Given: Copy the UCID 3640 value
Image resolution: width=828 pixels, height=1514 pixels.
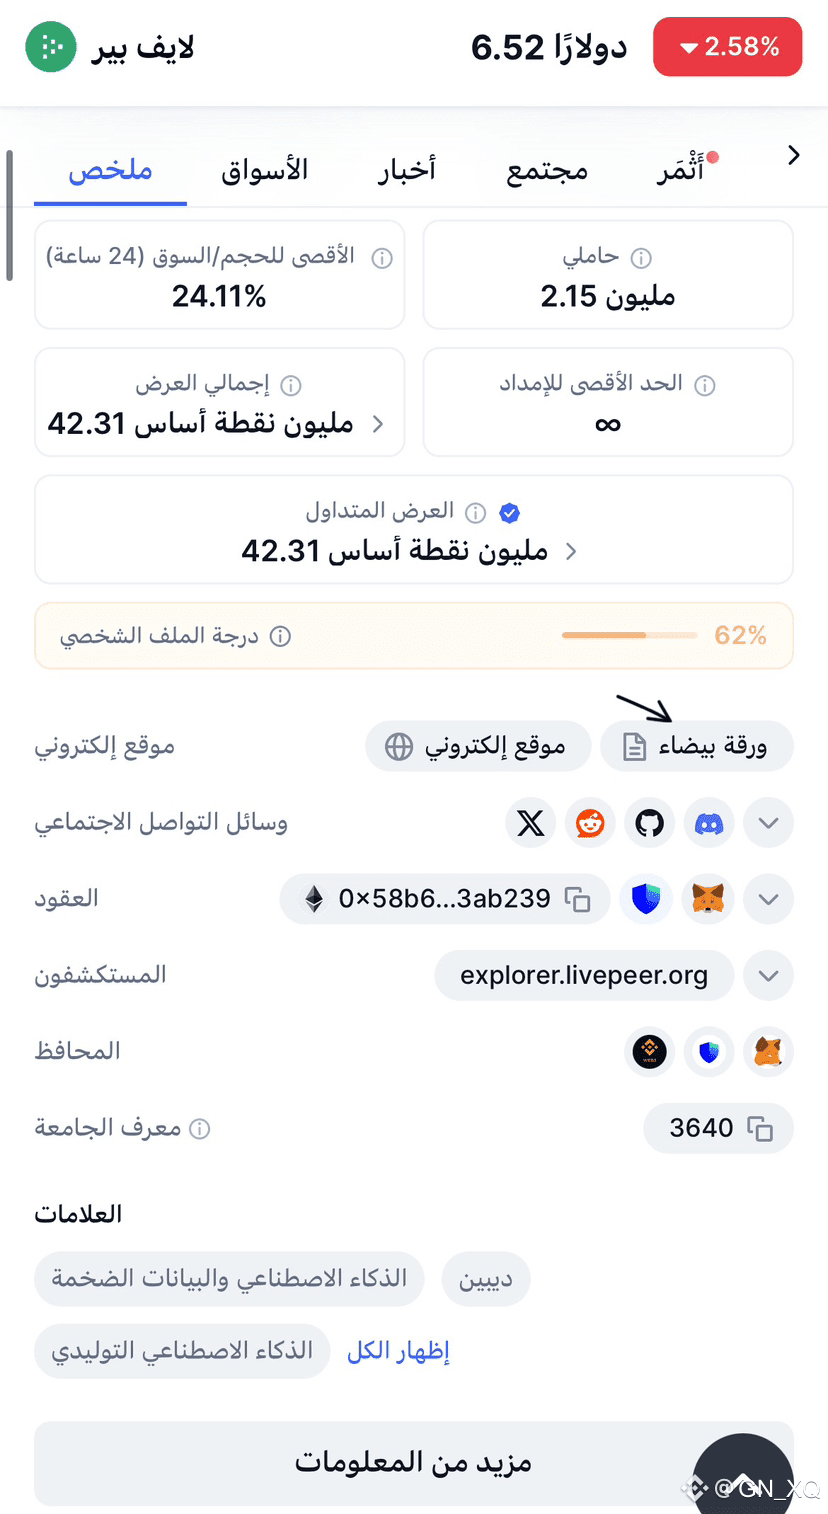Looking at the screenshot, I should (x=760, y=1129).
